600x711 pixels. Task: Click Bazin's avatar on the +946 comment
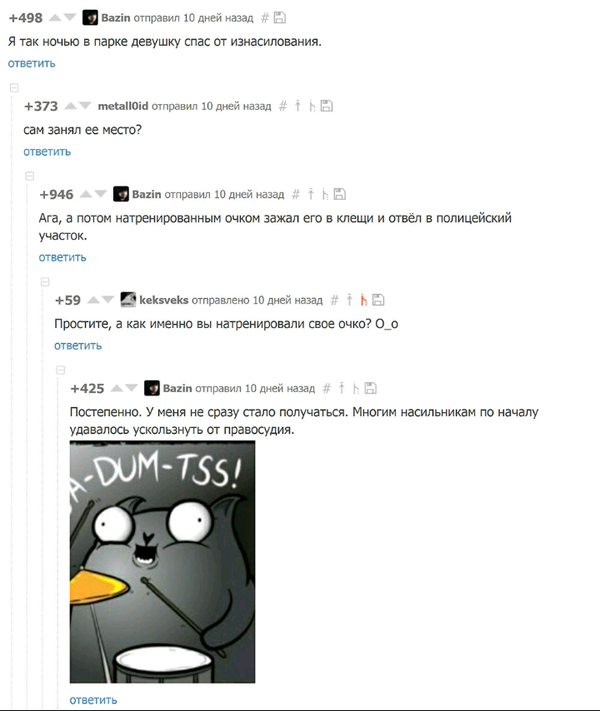click(121, 194)
